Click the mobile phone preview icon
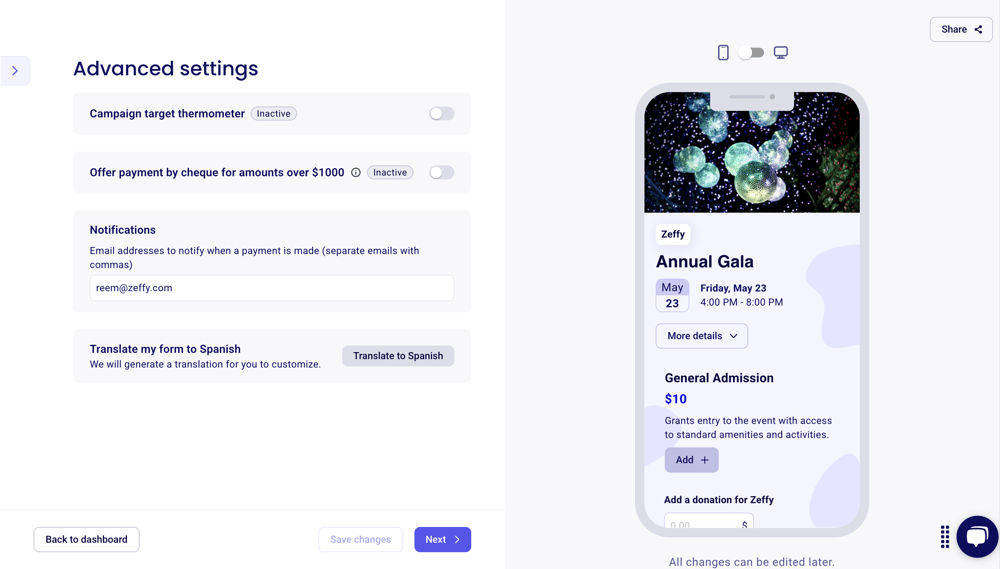 (723, 53)
